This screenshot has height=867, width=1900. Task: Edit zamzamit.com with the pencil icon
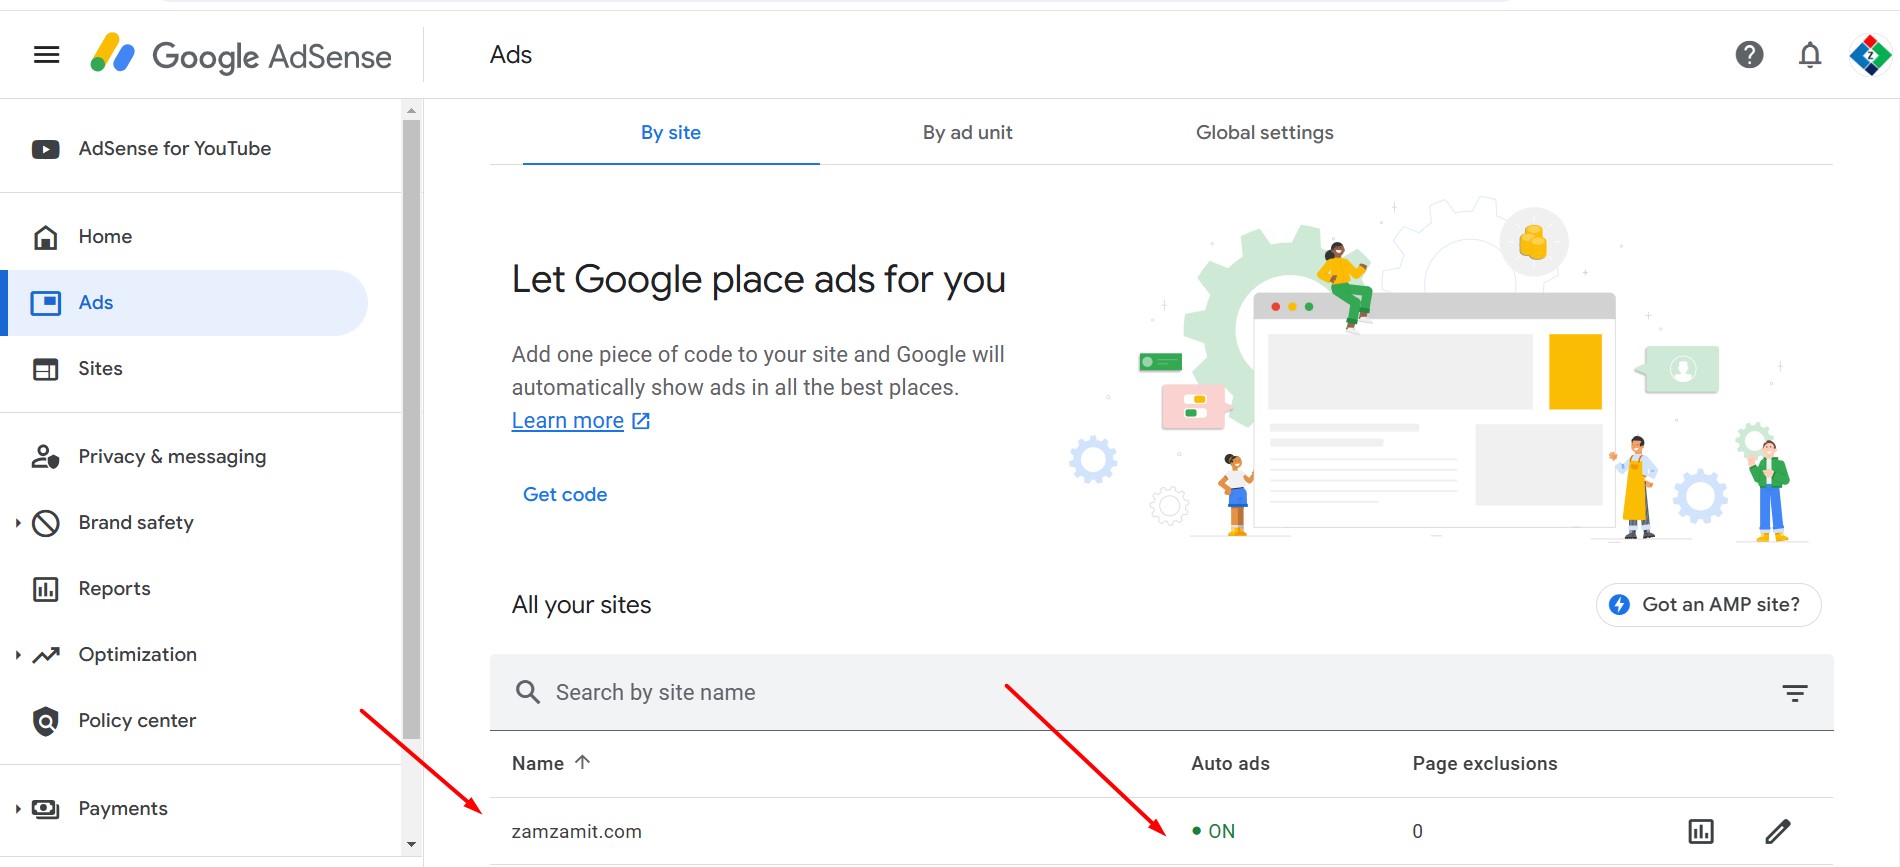[1778, 831]
